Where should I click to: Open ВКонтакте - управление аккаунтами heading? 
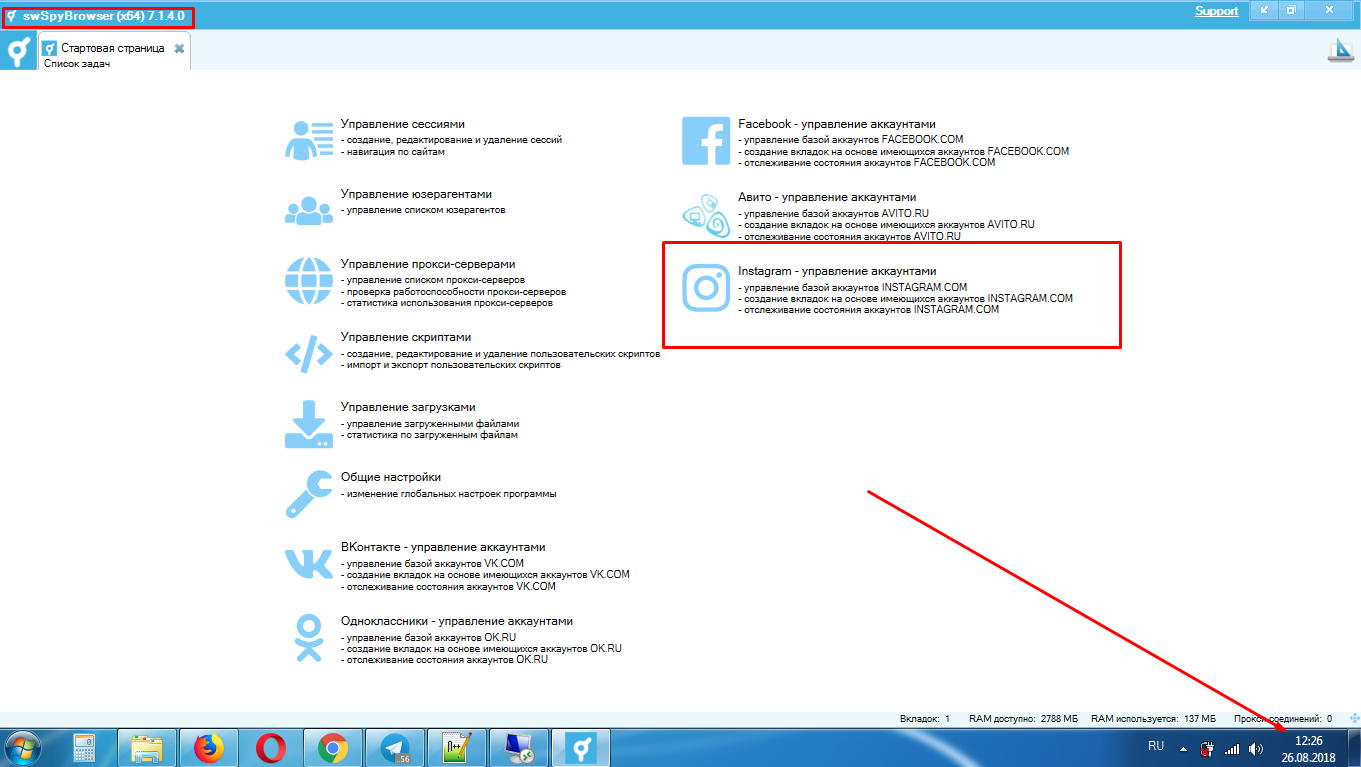[443, 547]
